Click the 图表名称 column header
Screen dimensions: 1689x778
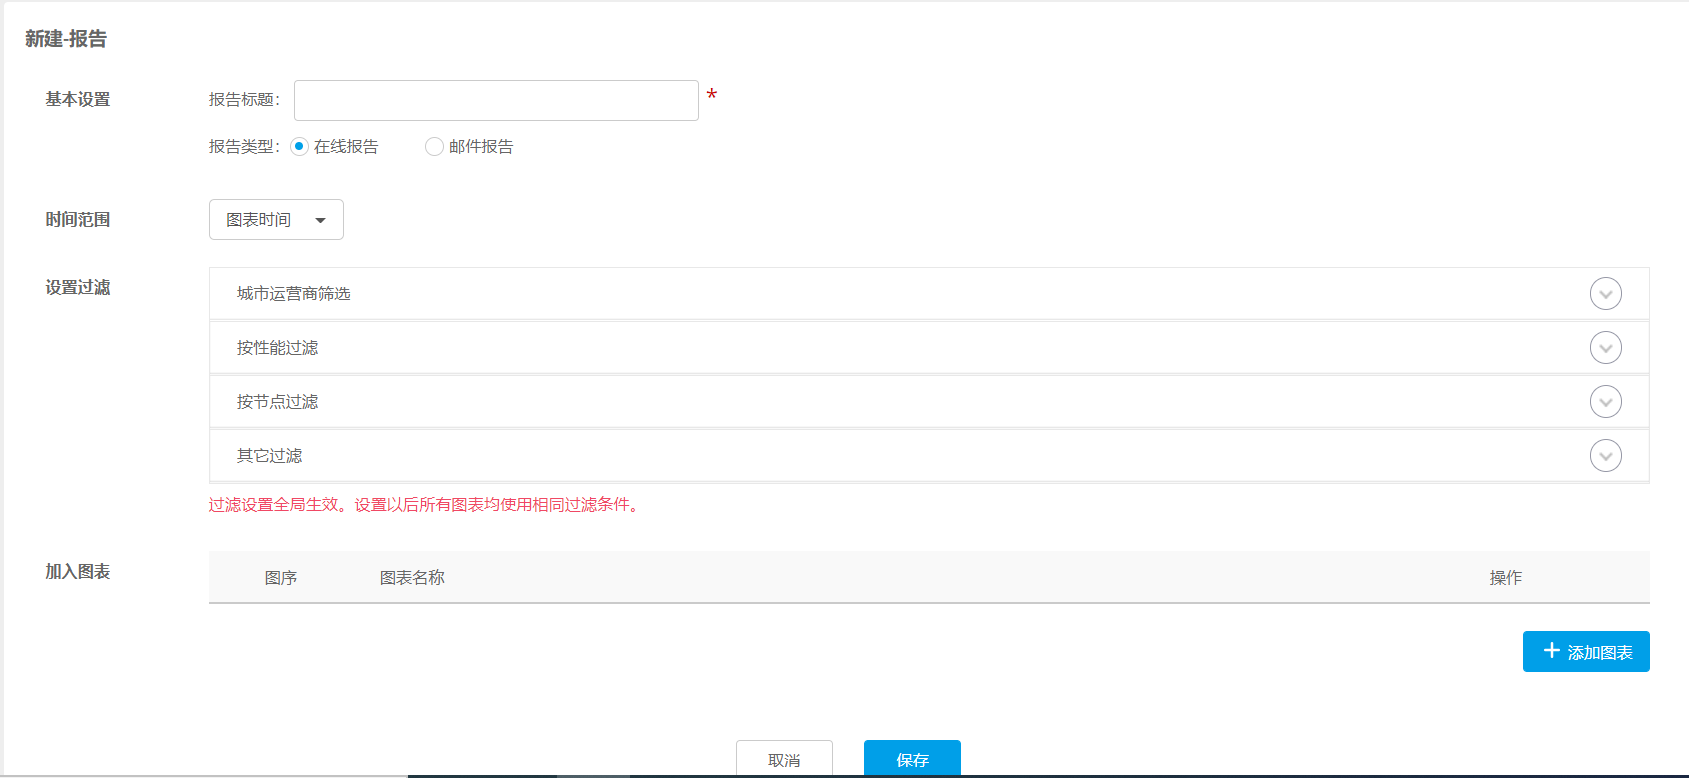coord(412,578)
